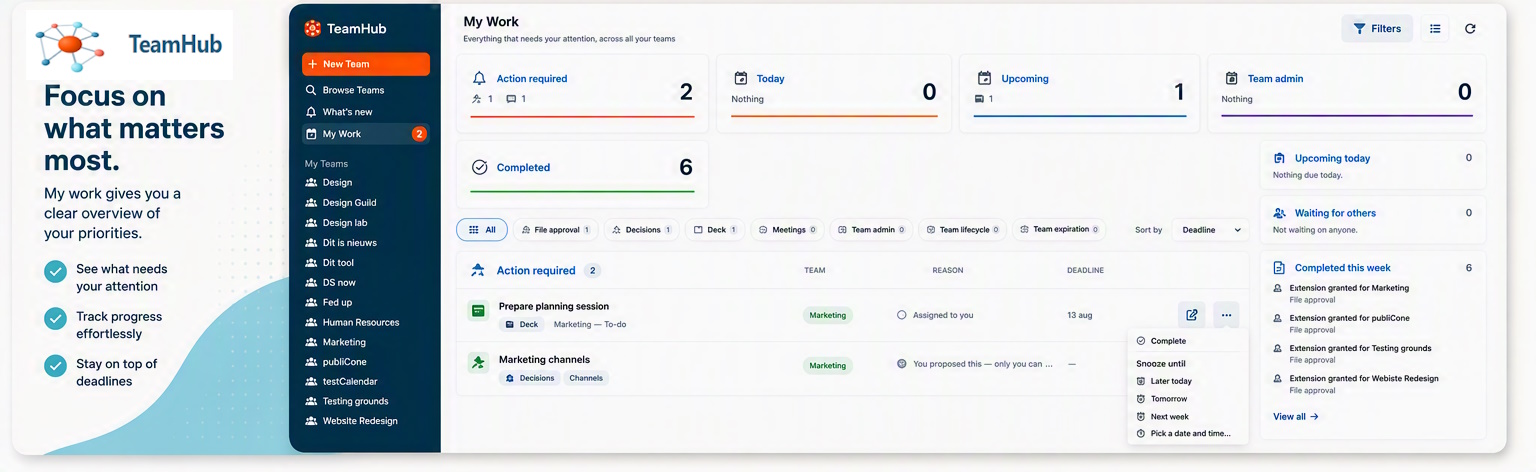
Task: Choose Complete in the context menu
Action: pos(1187,341)
